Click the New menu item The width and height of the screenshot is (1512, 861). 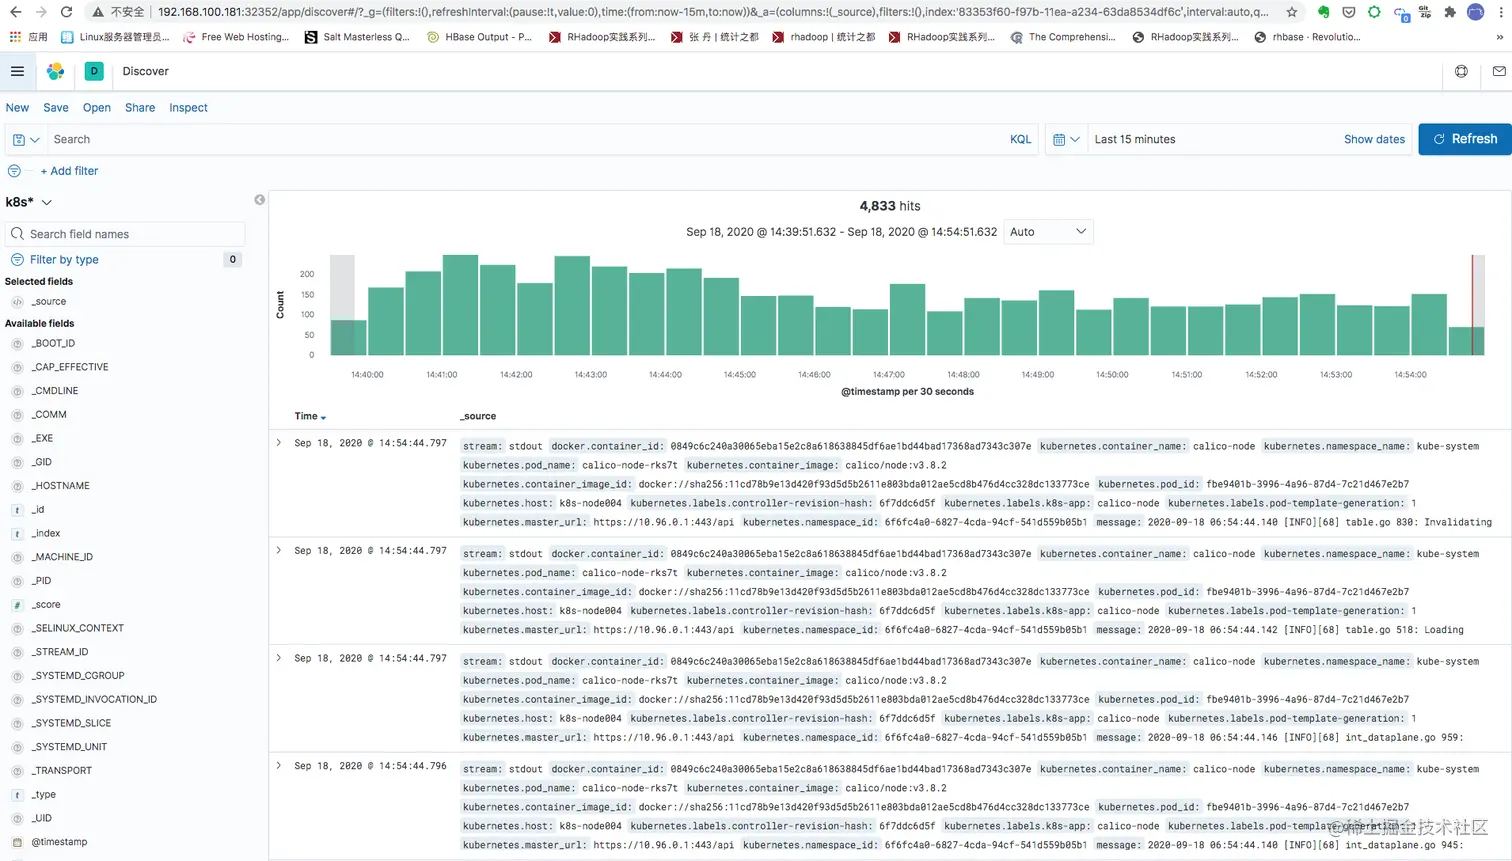point(17,108)
